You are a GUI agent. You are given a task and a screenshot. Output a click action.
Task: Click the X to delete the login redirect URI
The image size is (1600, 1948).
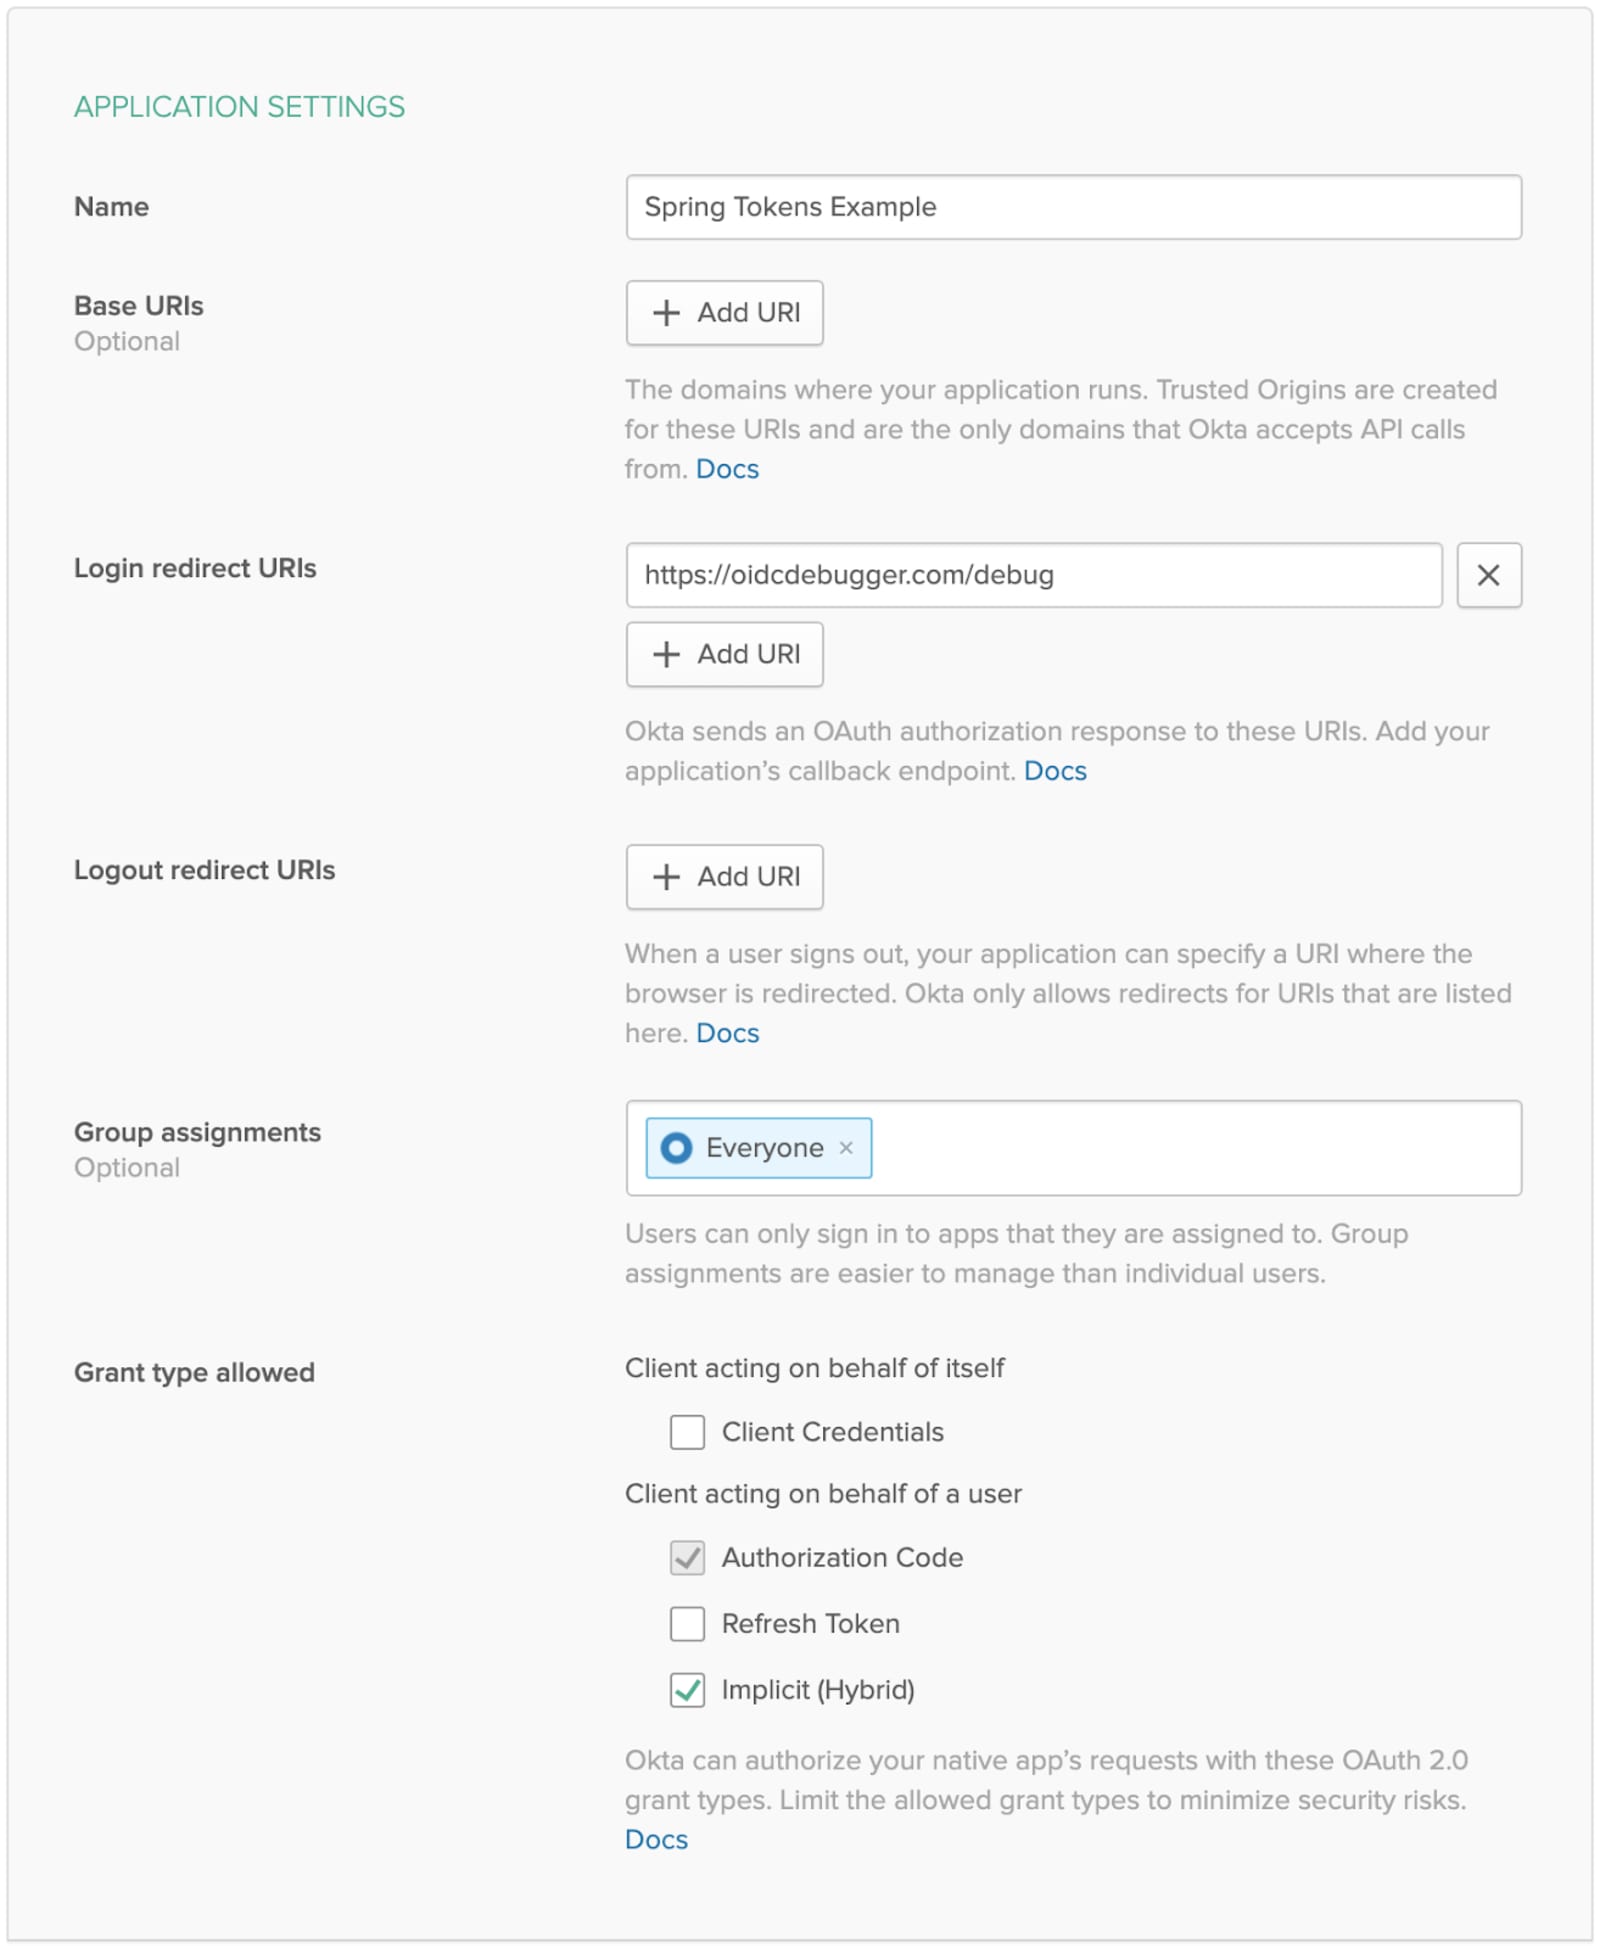click(1489, 575)
